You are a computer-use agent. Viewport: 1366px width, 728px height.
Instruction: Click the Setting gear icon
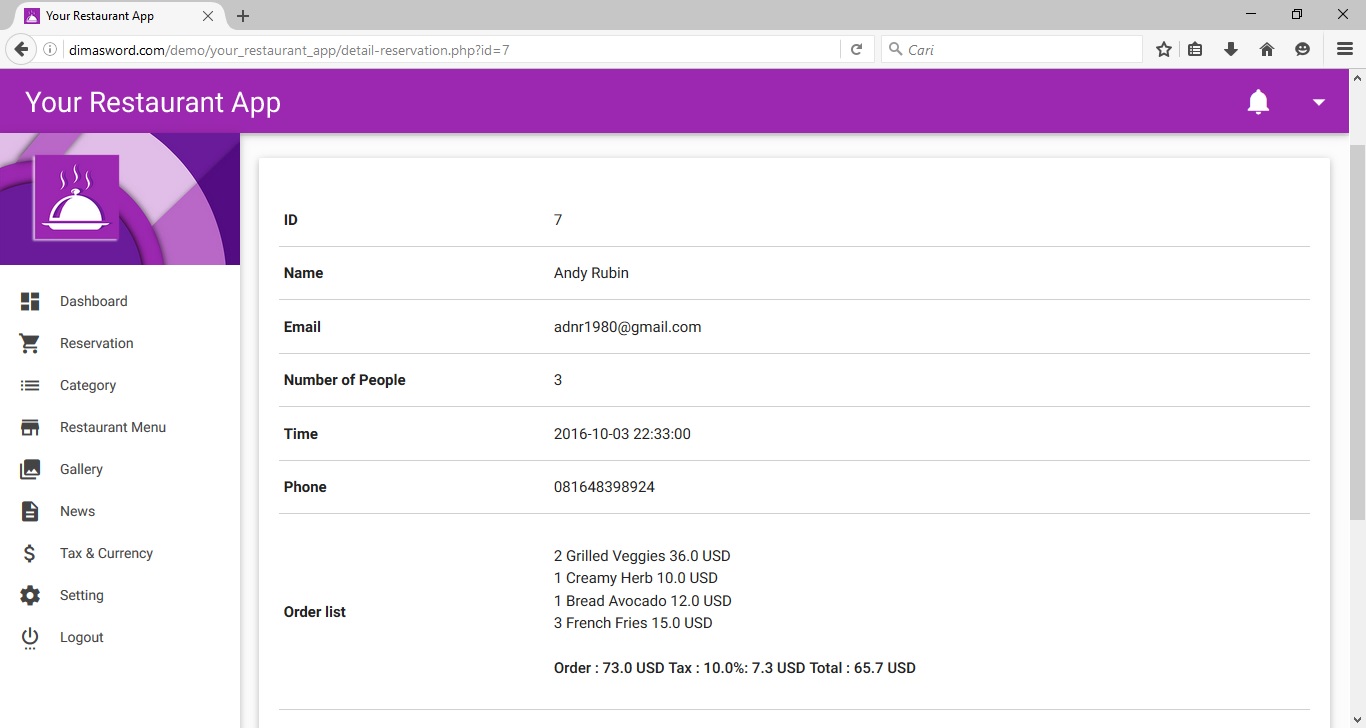pos(30,595)
